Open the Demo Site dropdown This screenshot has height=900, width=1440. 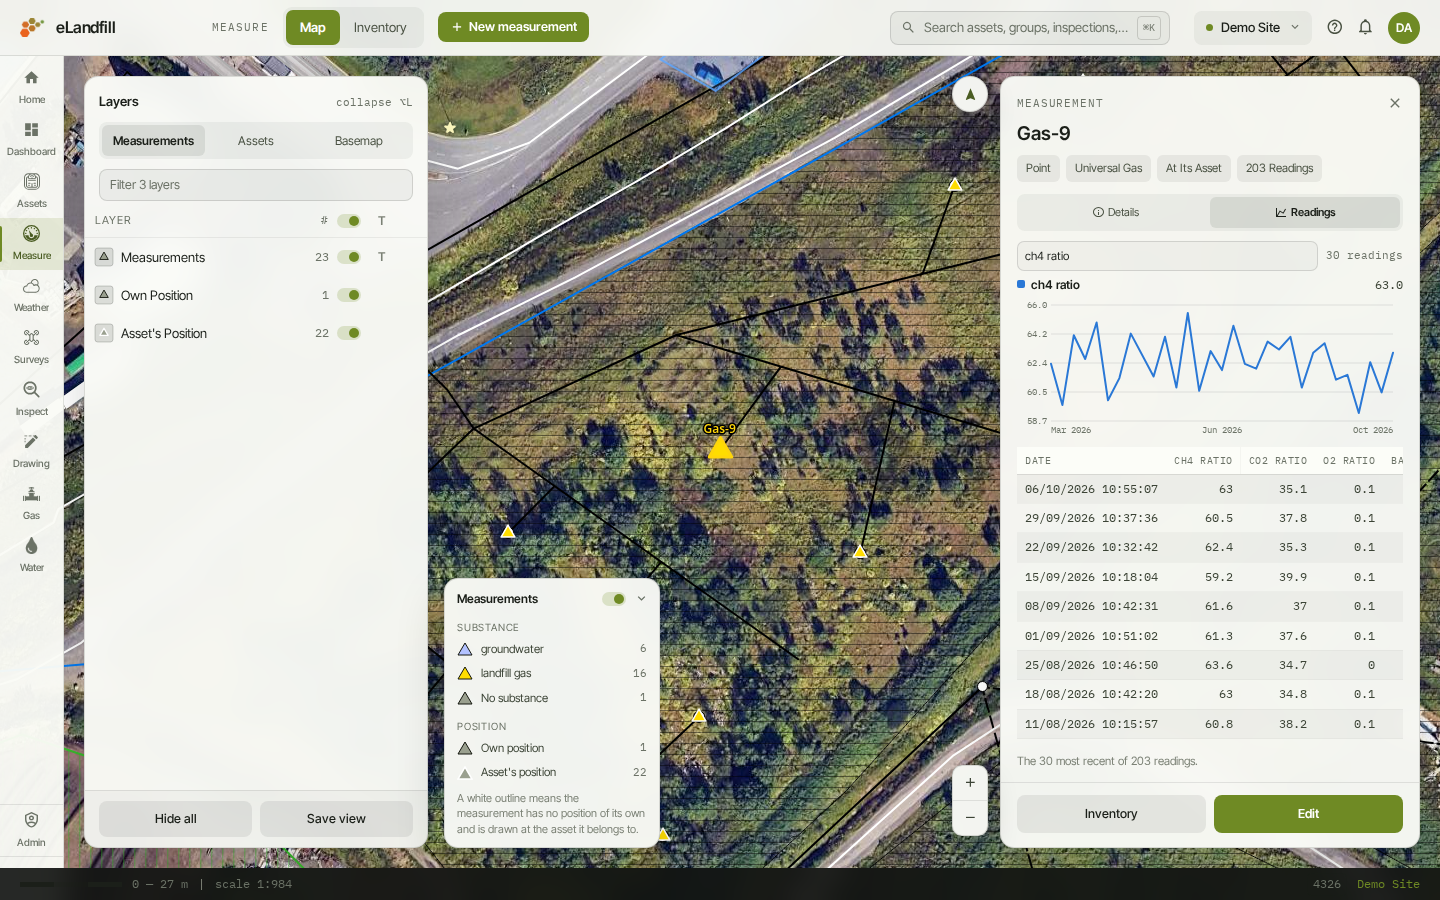(x=1252, y=27)
